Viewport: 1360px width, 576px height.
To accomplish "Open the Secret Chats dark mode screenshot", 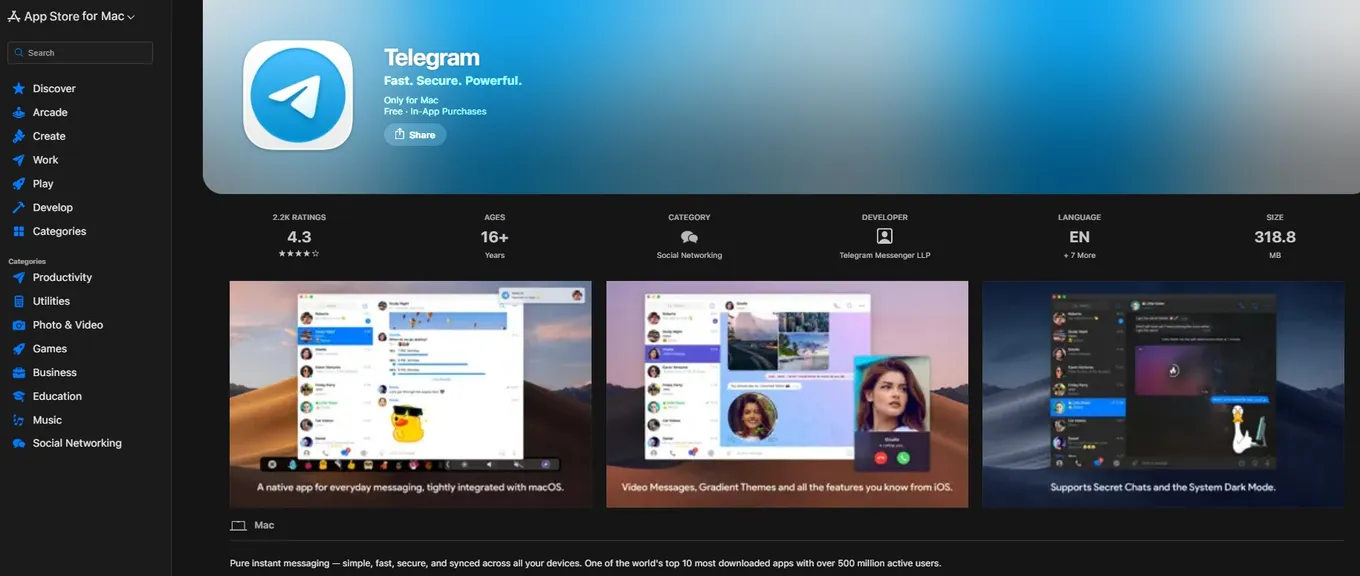I will click(x=1163, y=394).
